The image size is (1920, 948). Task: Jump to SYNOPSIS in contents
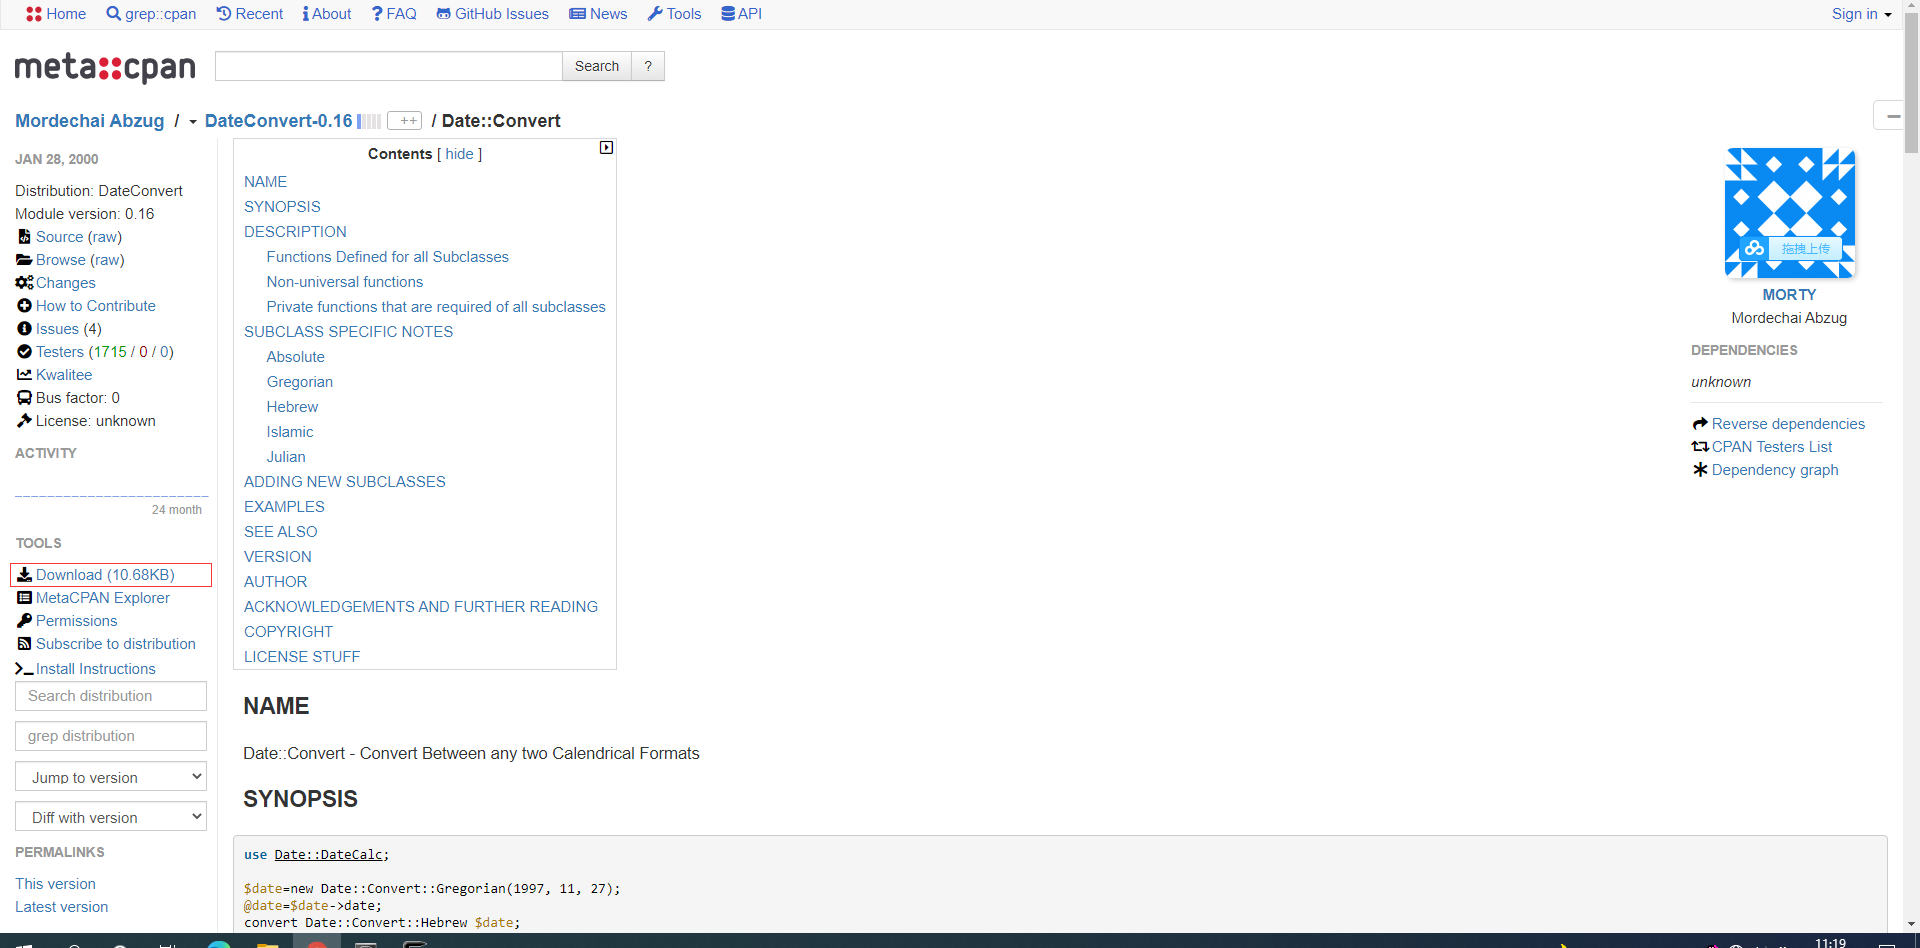tap(283, 207)
